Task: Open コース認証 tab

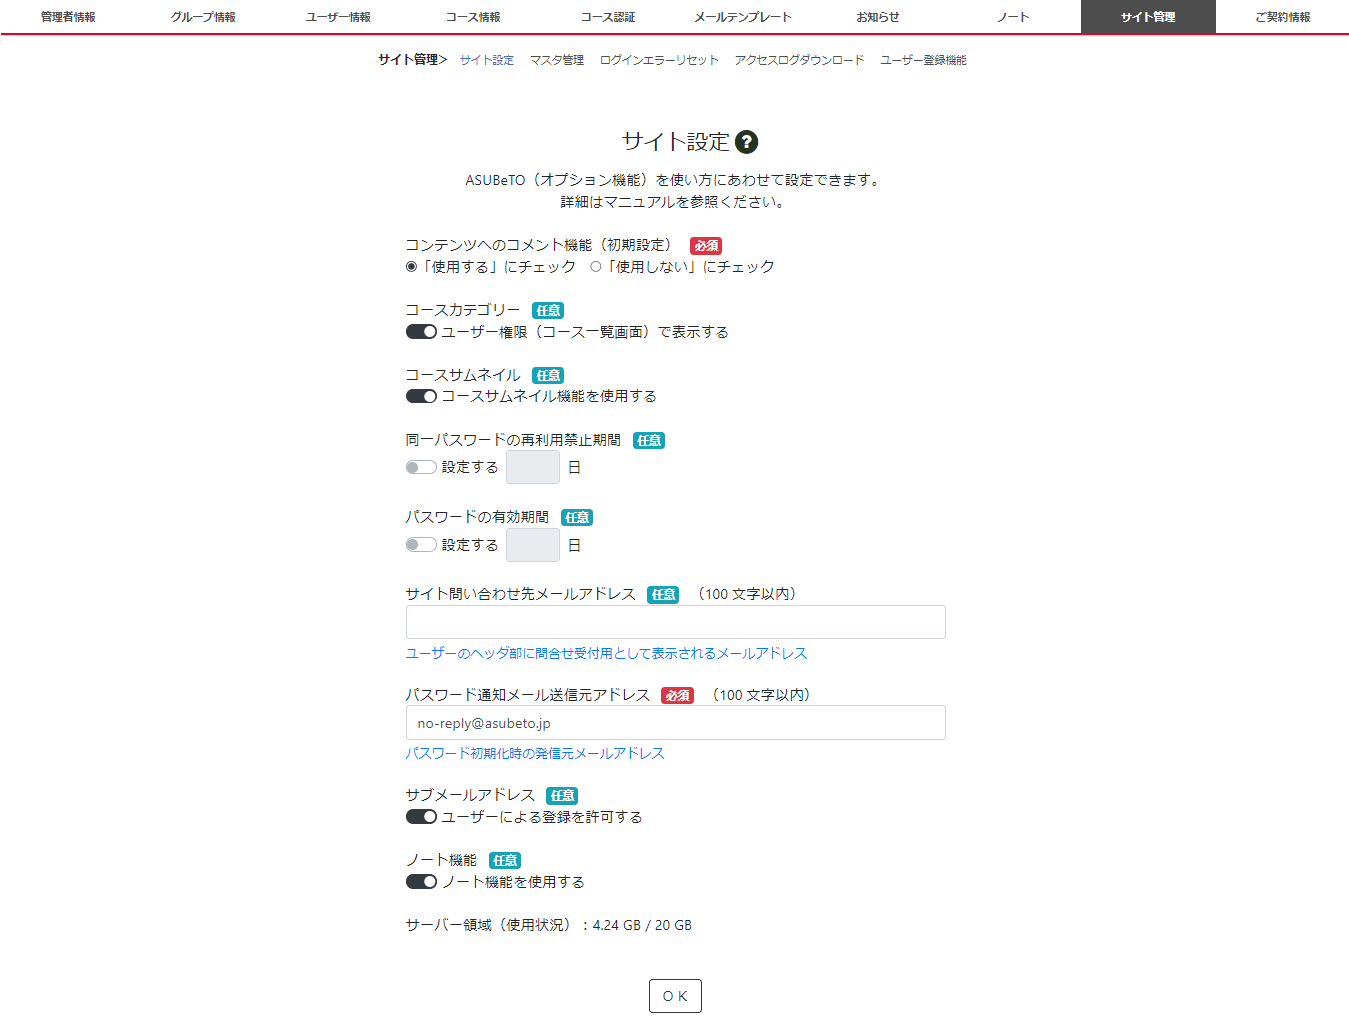Action: click(x=608, y=17)
